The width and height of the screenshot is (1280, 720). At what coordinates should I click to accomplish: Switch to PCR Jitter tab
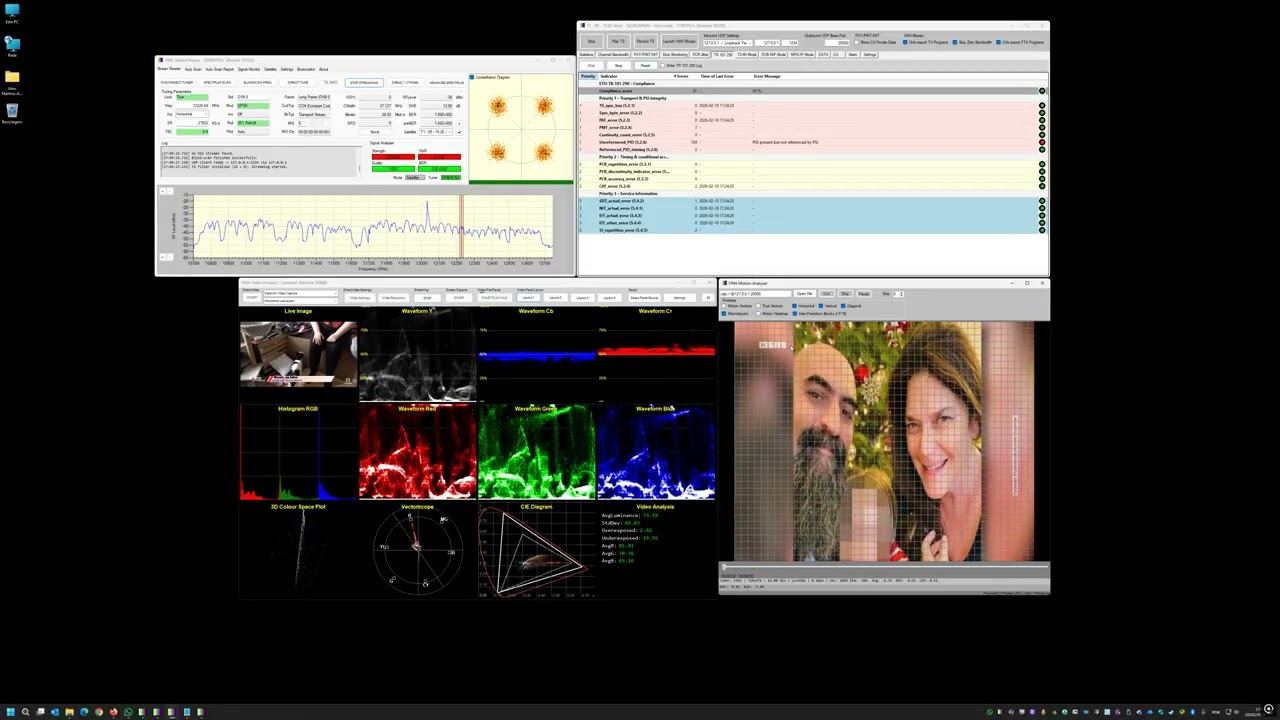click(700, 54)
